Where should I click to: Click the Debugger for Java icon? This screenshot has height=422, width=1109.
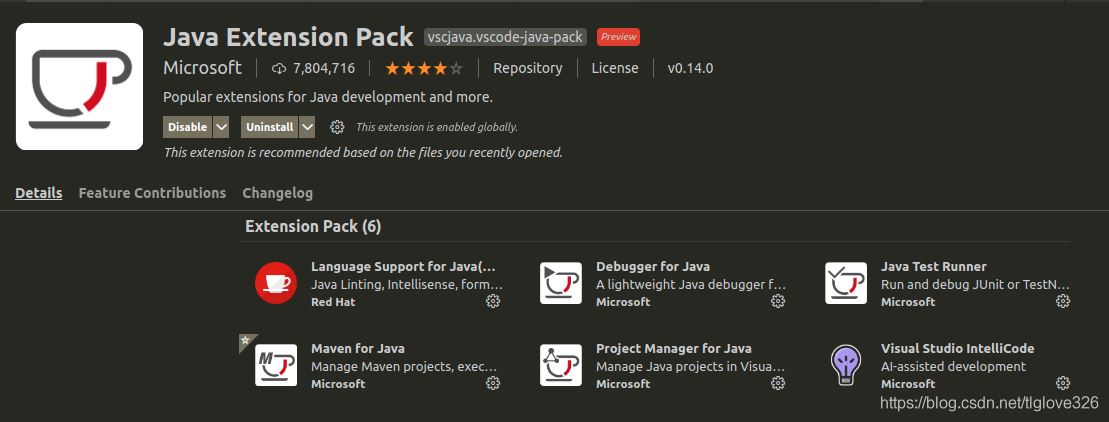pyautogui.click(x=561, y=283)
